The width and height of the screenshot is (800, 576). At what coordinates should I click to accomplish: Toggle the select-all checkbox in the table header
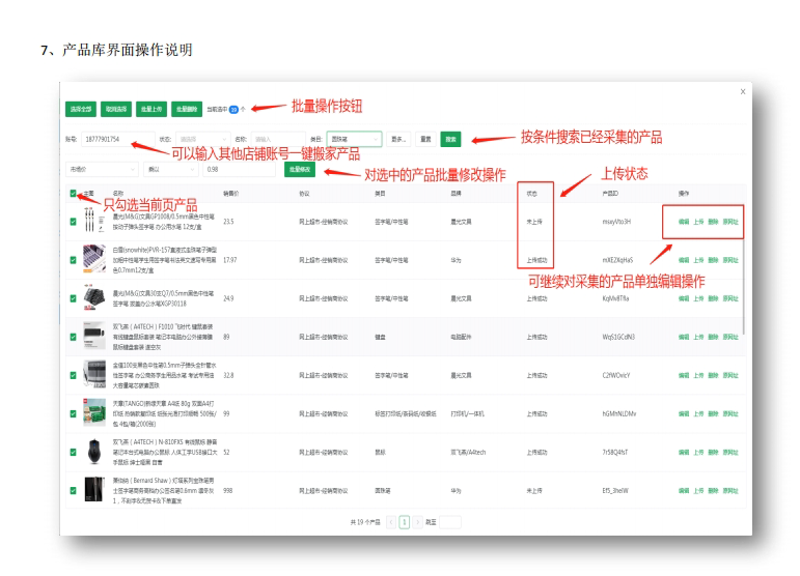coord(73,193)
